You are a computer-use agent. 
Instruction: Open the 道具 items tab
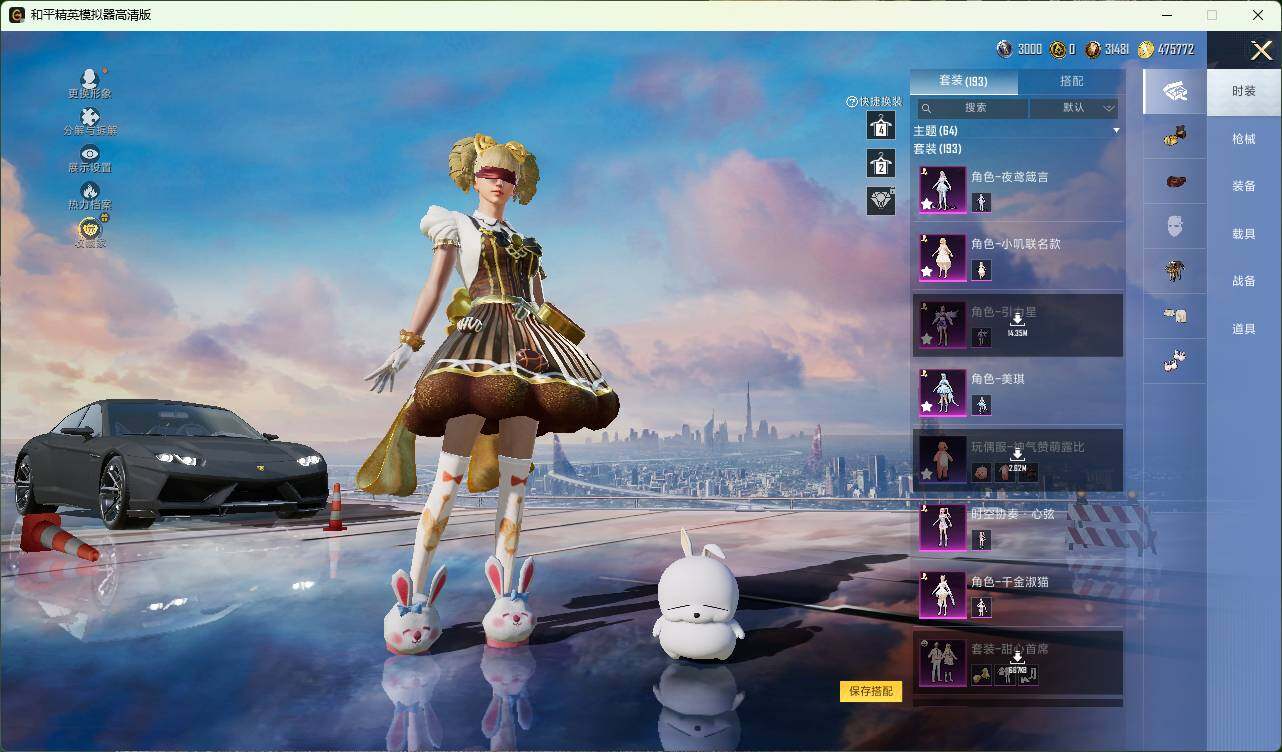[x=1243, y=328]
